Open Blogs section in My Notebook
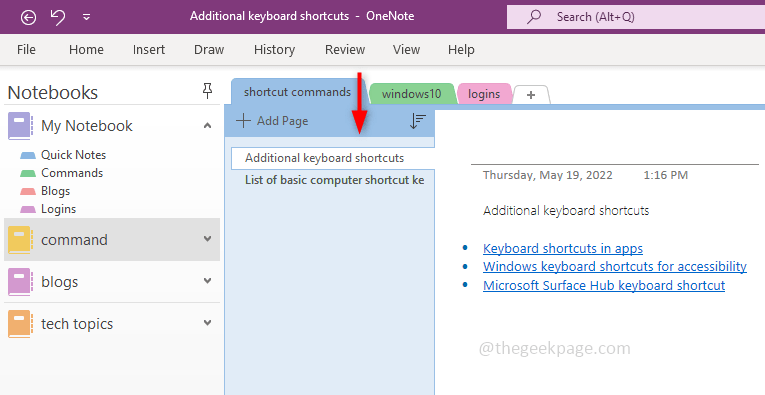The image size is (765, 395). click(x=55, y=191)
